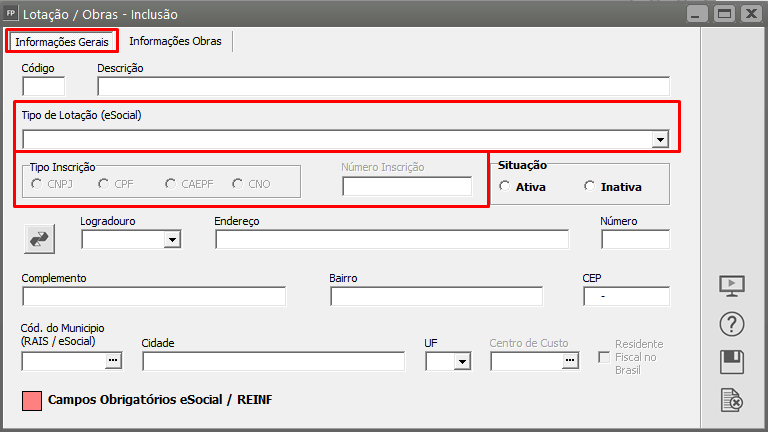Screen dimensions: 768x432
Task: Save the record with the floppy disk icon
Action: [732, 362]
